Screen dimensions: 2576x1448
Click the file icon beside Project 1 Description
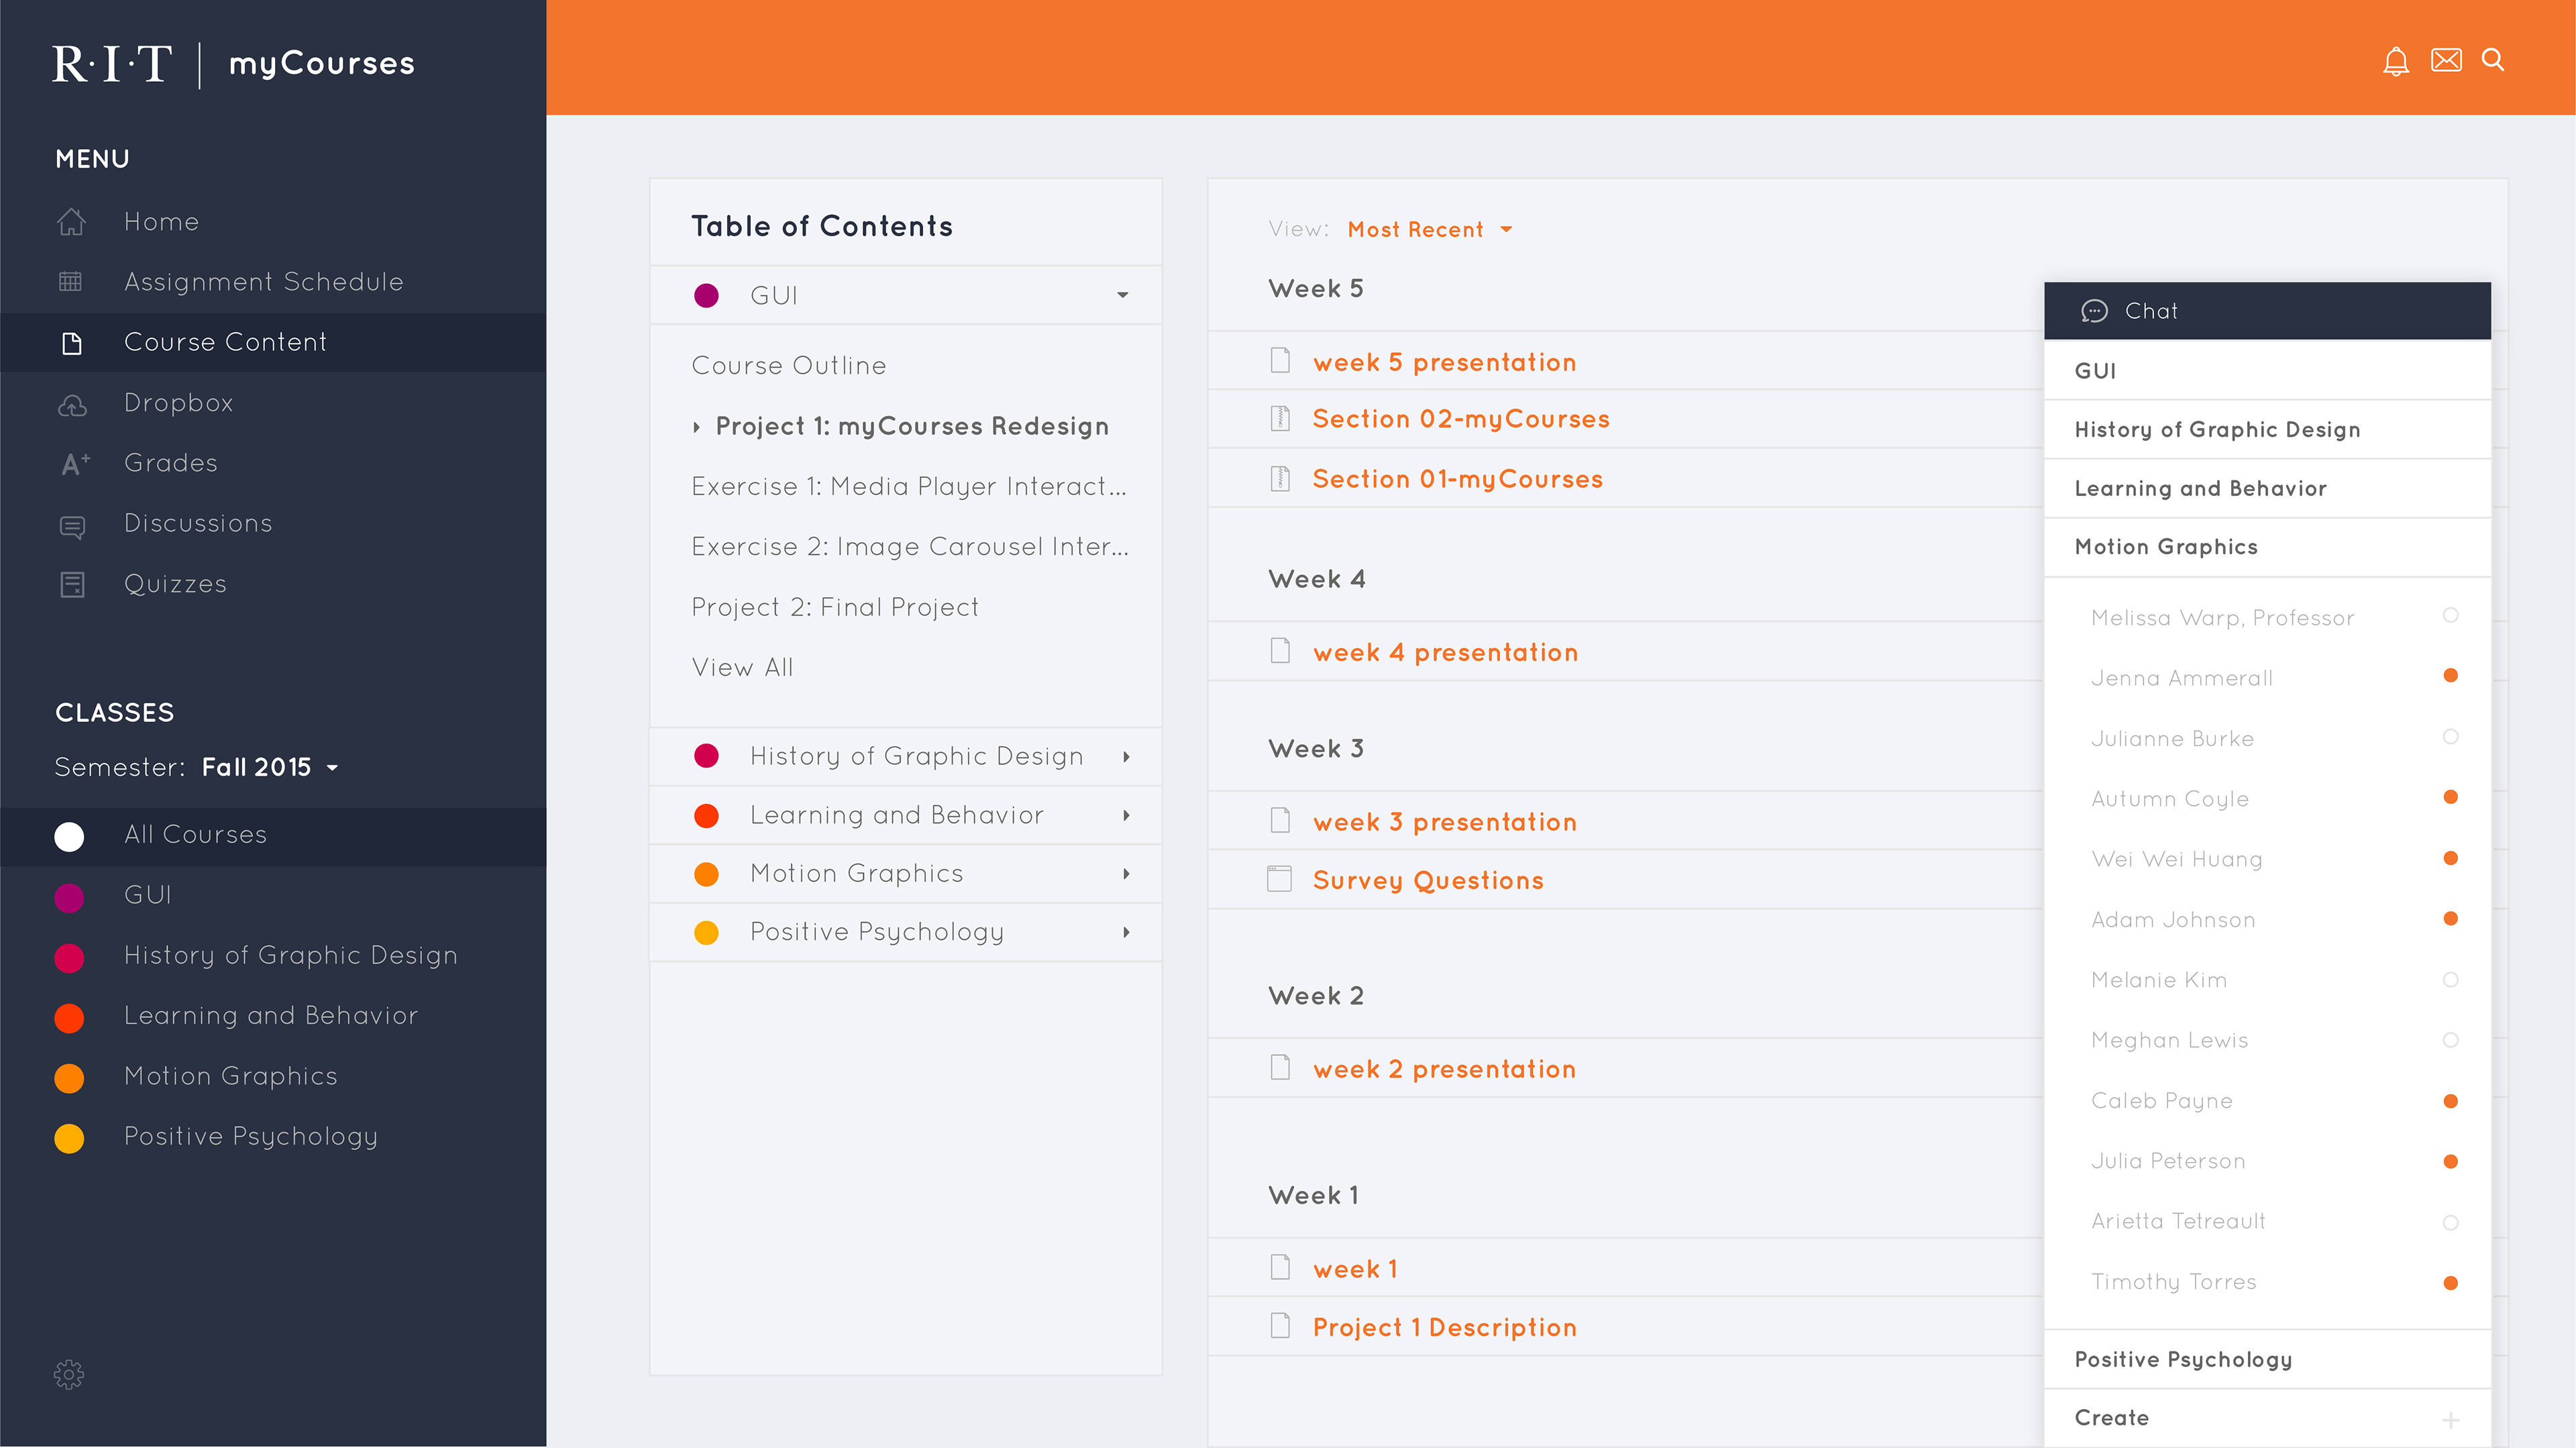coord(1280,1325)
